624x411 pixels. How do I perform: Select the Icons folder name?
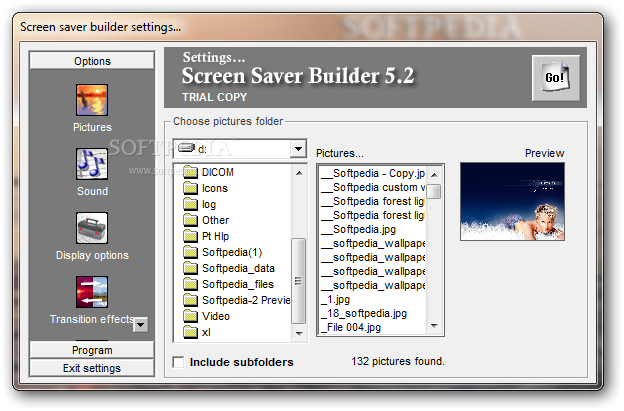pyautogui.click(x=215, y=188)
